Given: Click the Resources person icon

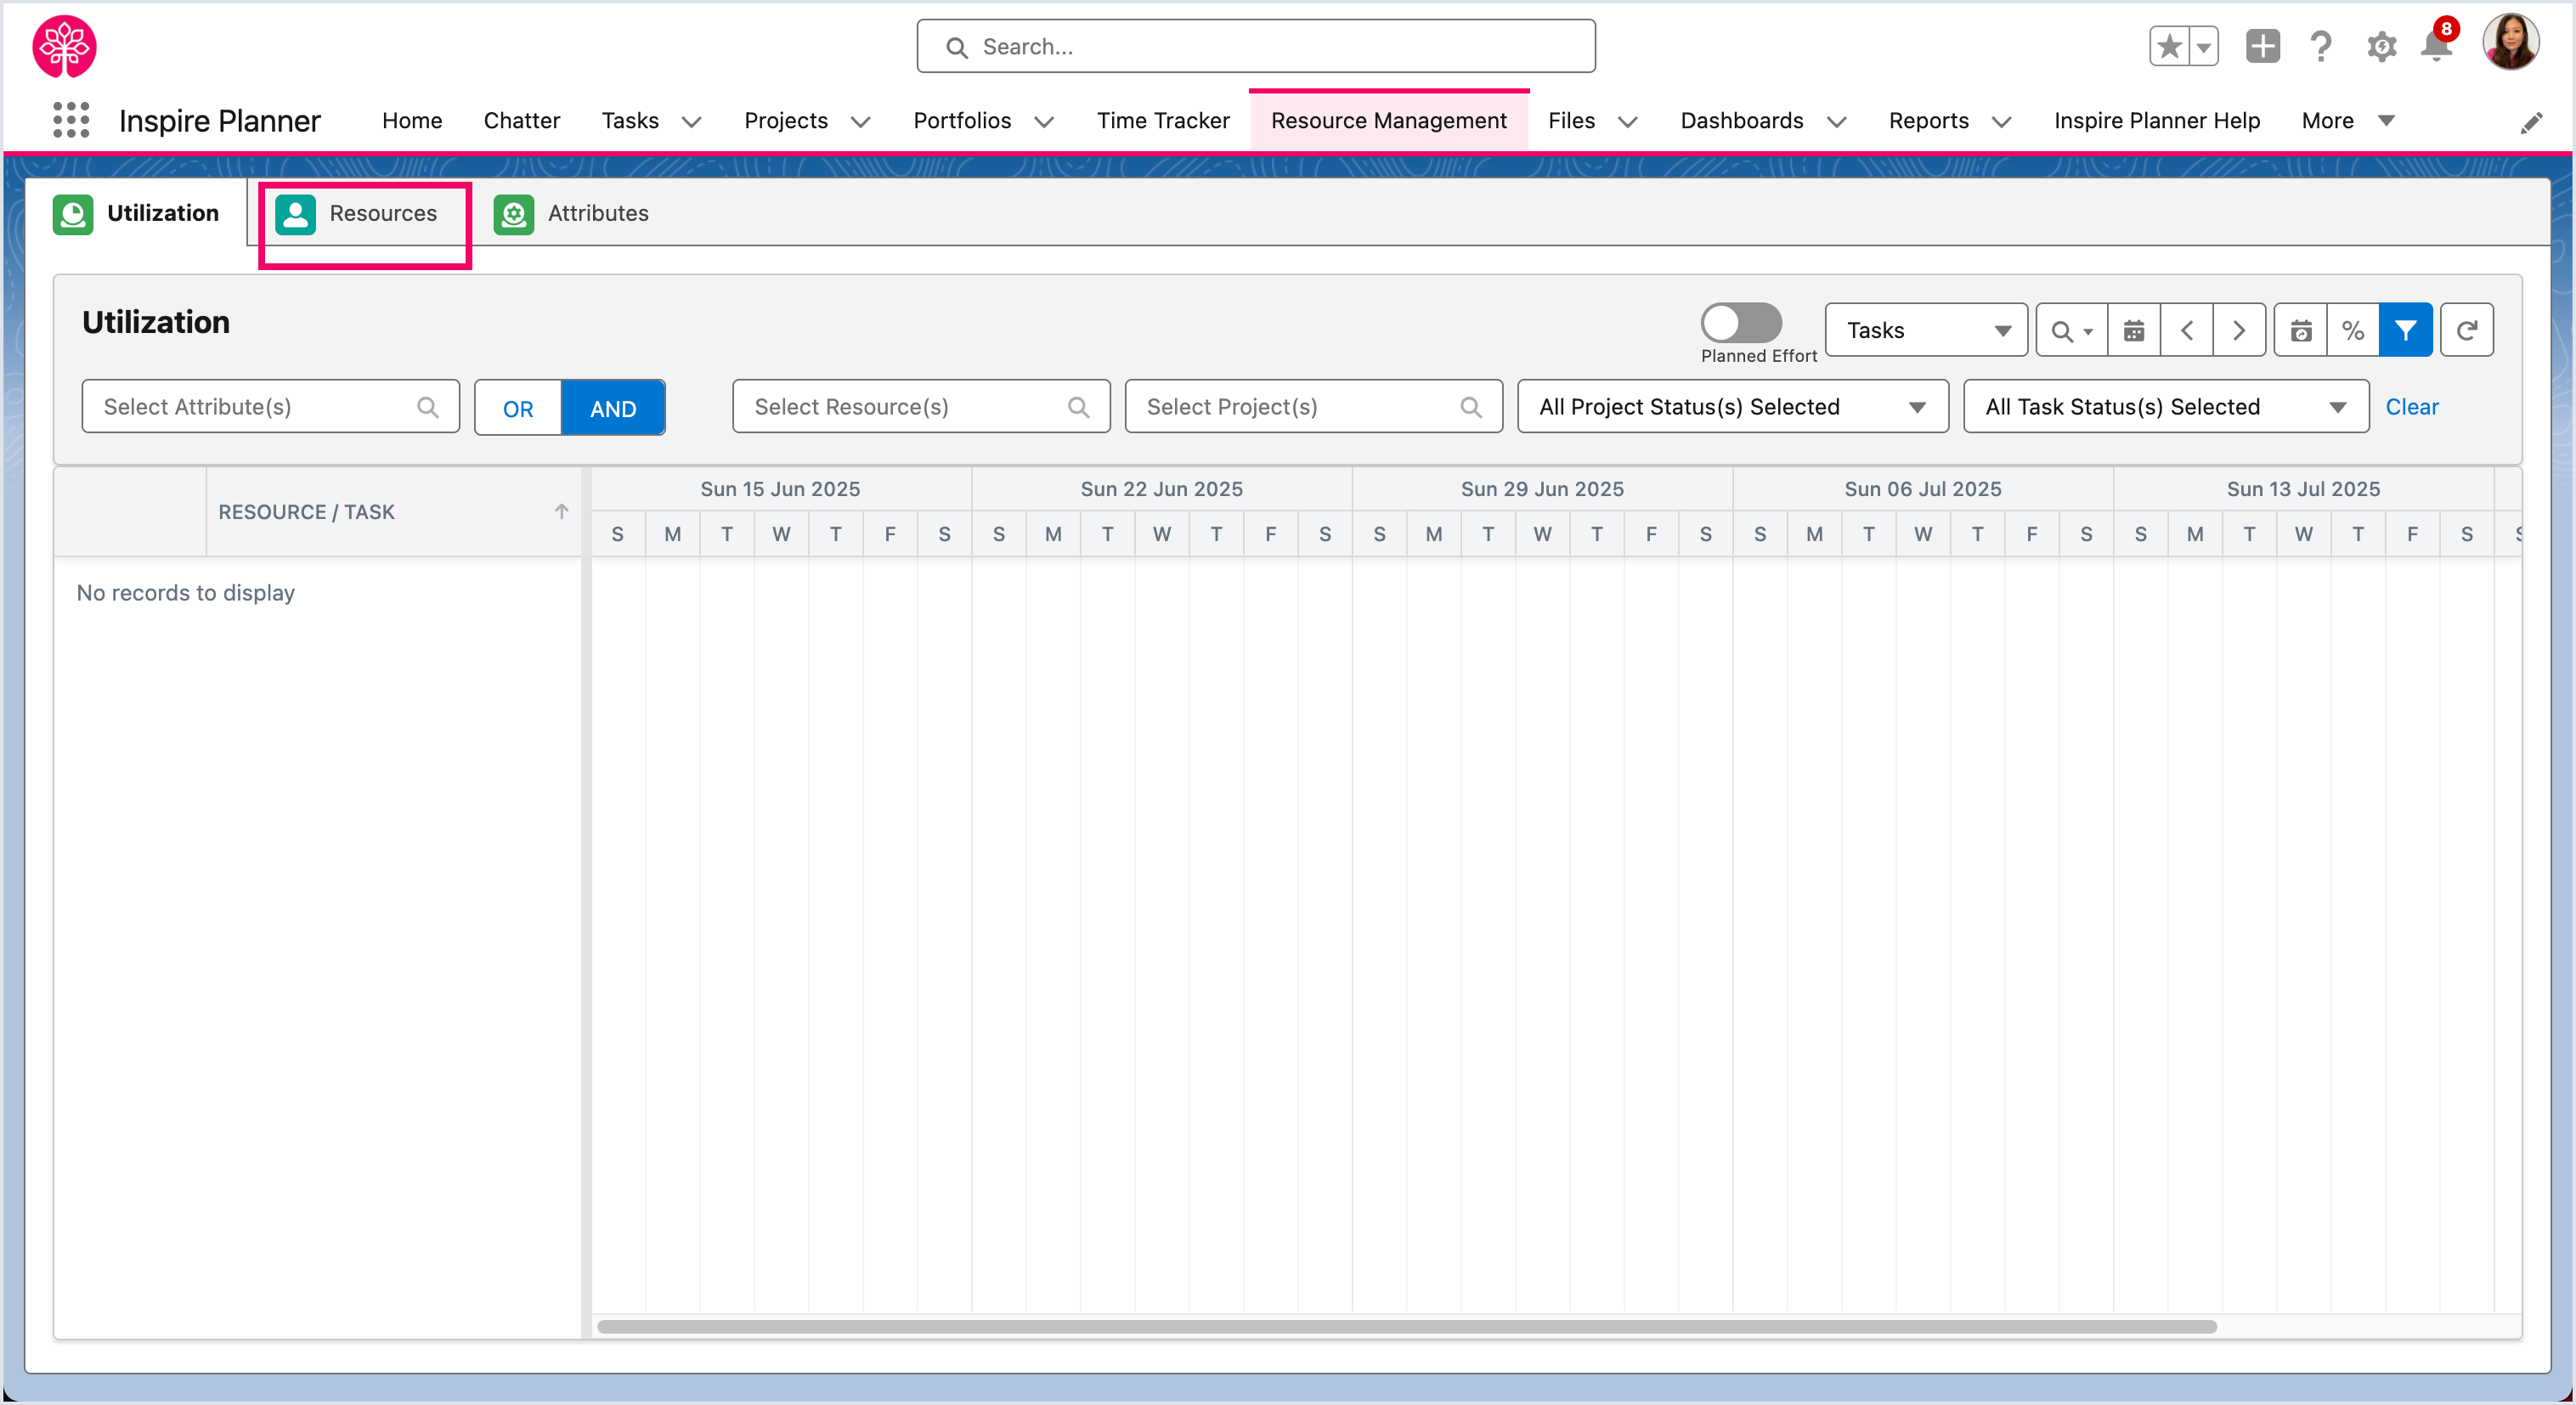Looking at the screenshot, I should pyautogui.click(x=296, y=214).
